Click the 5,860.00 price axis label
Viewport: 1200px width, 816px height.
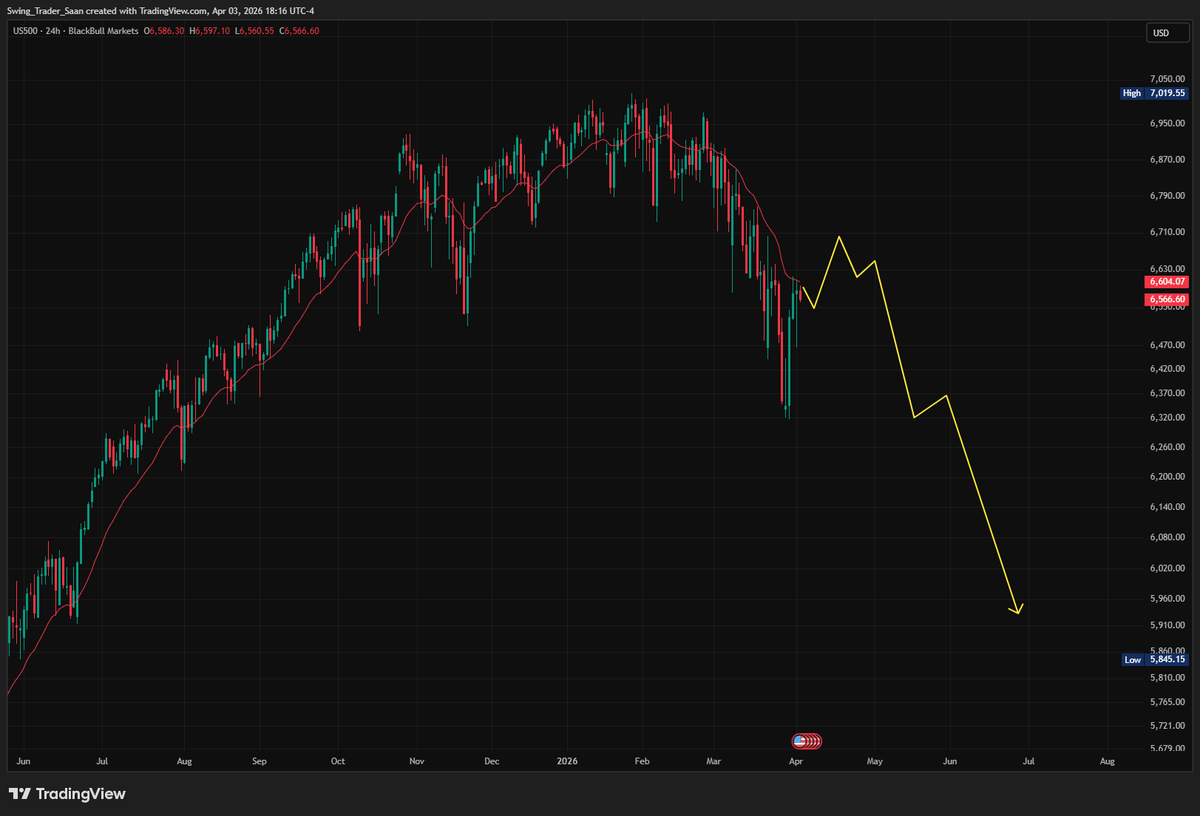1167,651
